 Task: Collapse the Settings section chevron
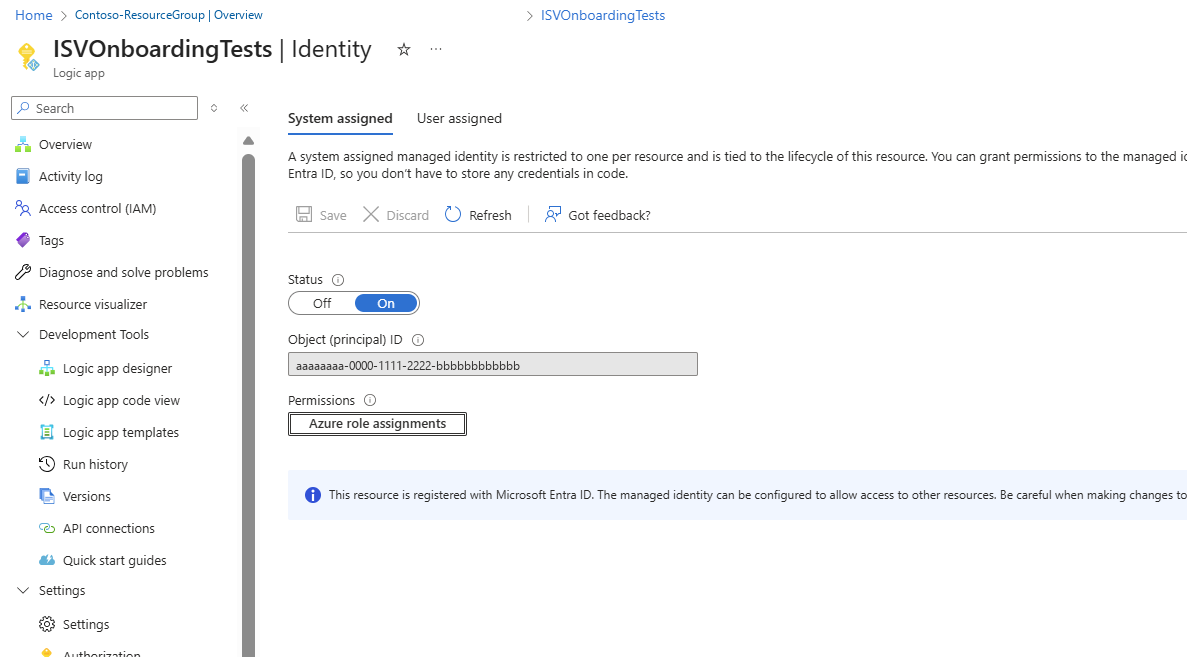tap(23, 590)
